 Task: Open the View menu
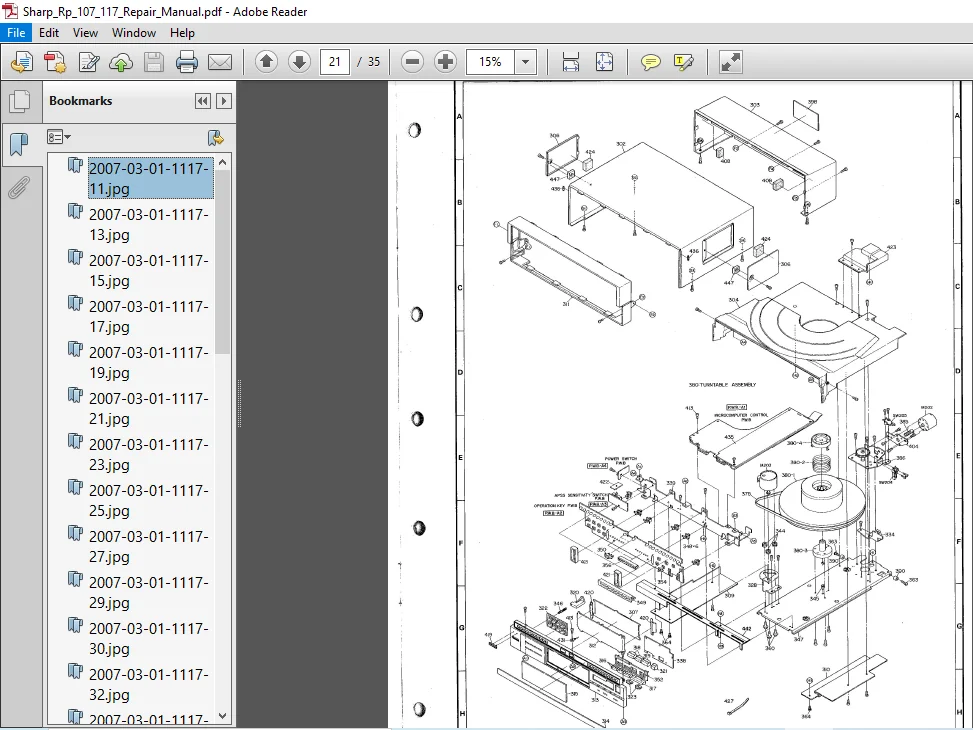pos(85,33)
